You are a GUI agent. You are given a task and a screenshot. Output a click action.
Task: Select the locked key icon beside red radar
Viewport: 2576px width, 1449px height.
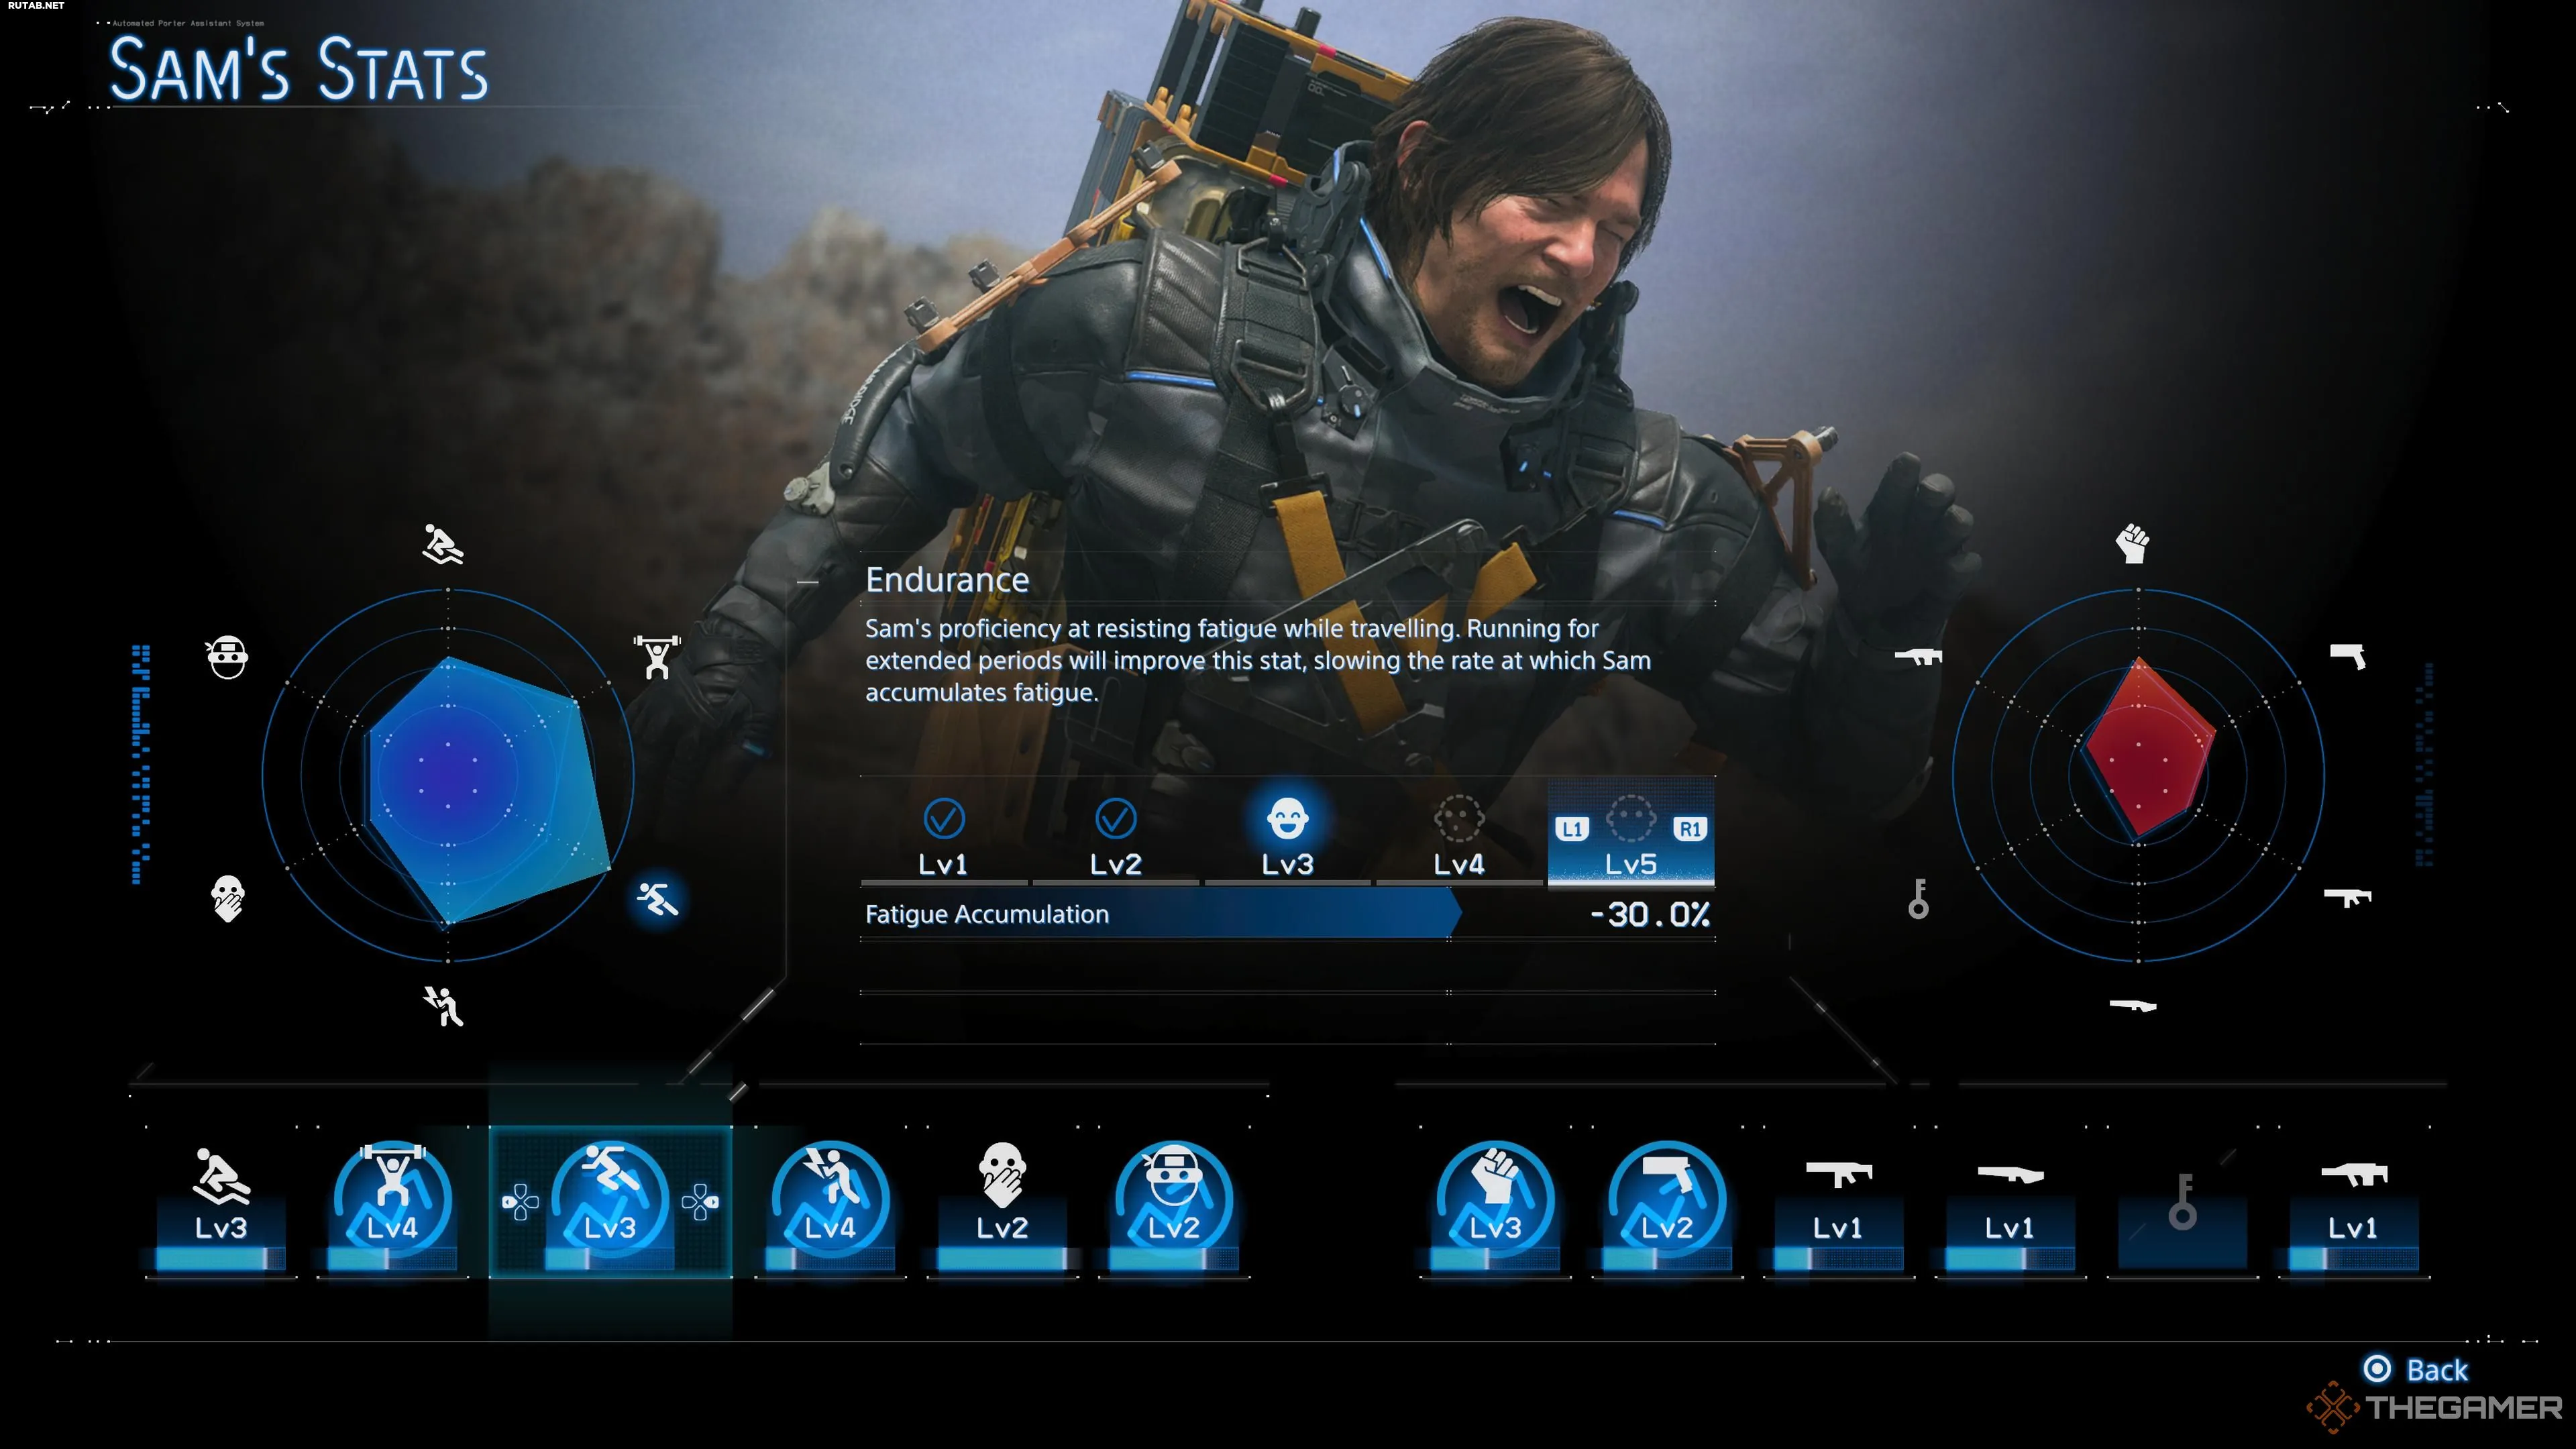1918,898
